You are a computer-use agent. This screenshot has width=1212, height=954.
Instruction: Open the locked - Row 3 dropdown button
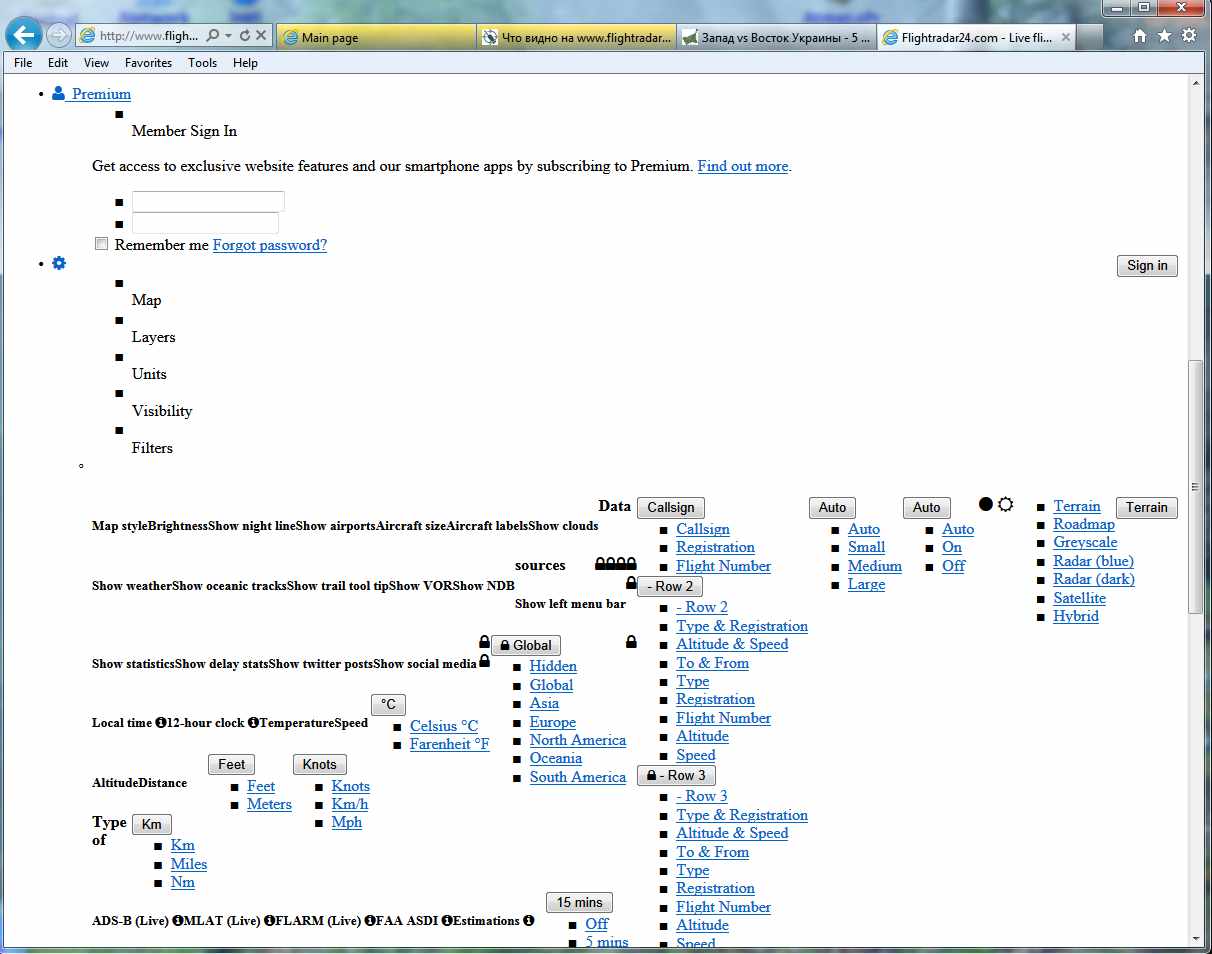677,776
